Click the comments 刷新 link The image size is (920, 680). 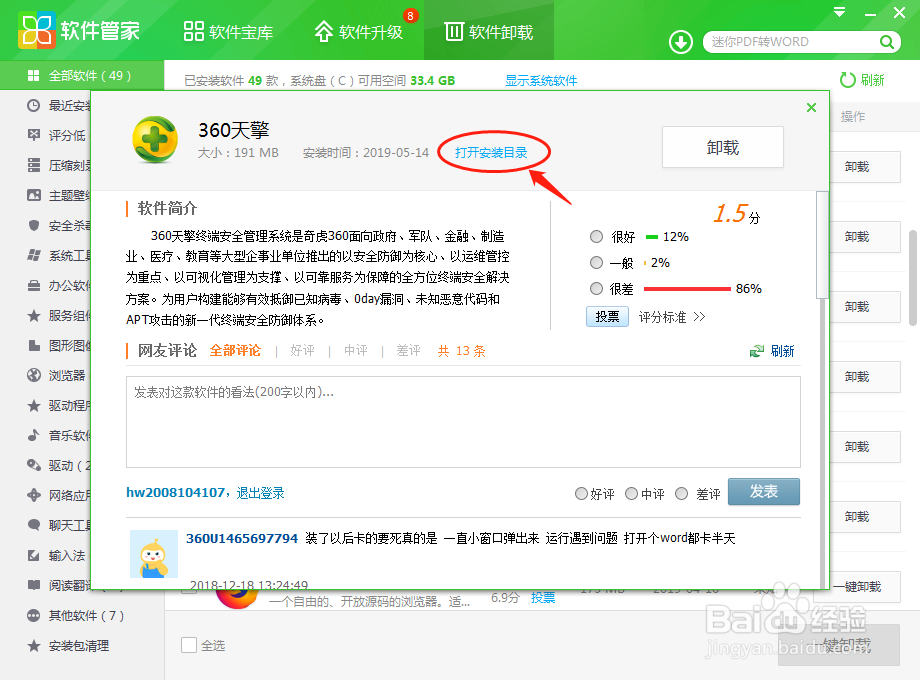772,351
